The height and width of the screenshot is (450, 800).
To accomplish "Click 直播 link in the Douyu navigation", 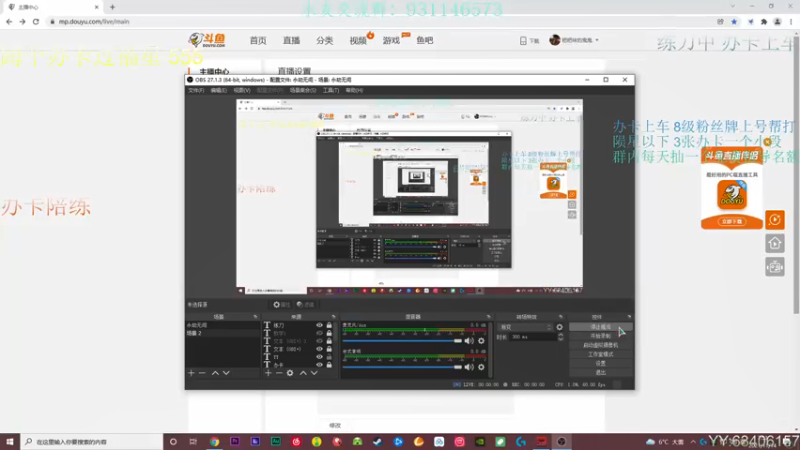I will tap(291, 40).
